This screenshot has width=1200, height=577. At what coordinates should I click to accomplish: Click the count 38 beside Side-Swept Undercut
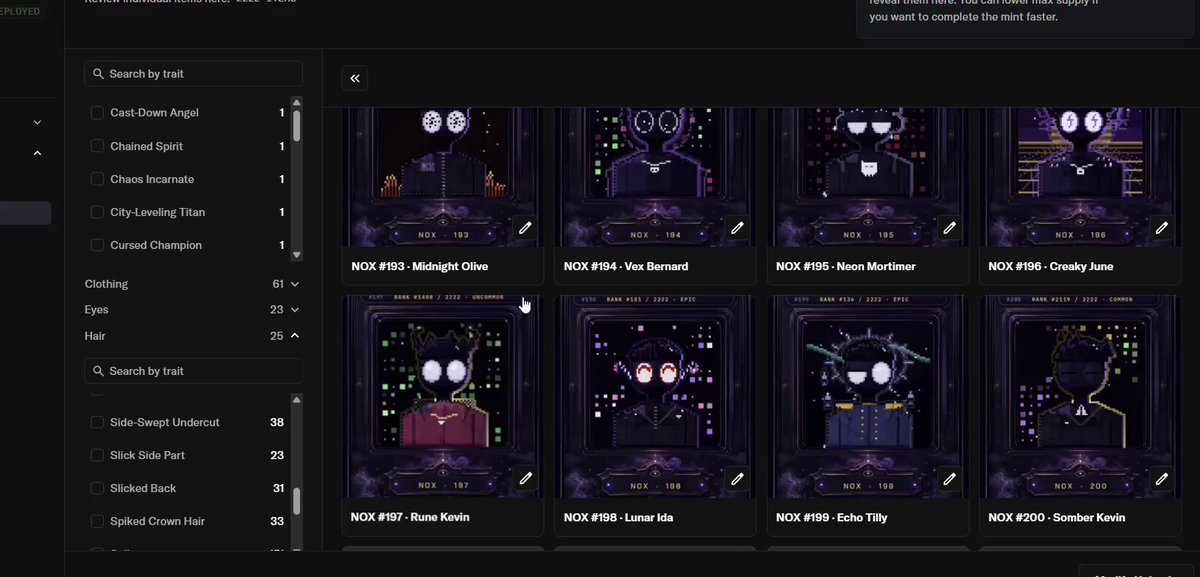pyautogui.click(x=277, y=422)
